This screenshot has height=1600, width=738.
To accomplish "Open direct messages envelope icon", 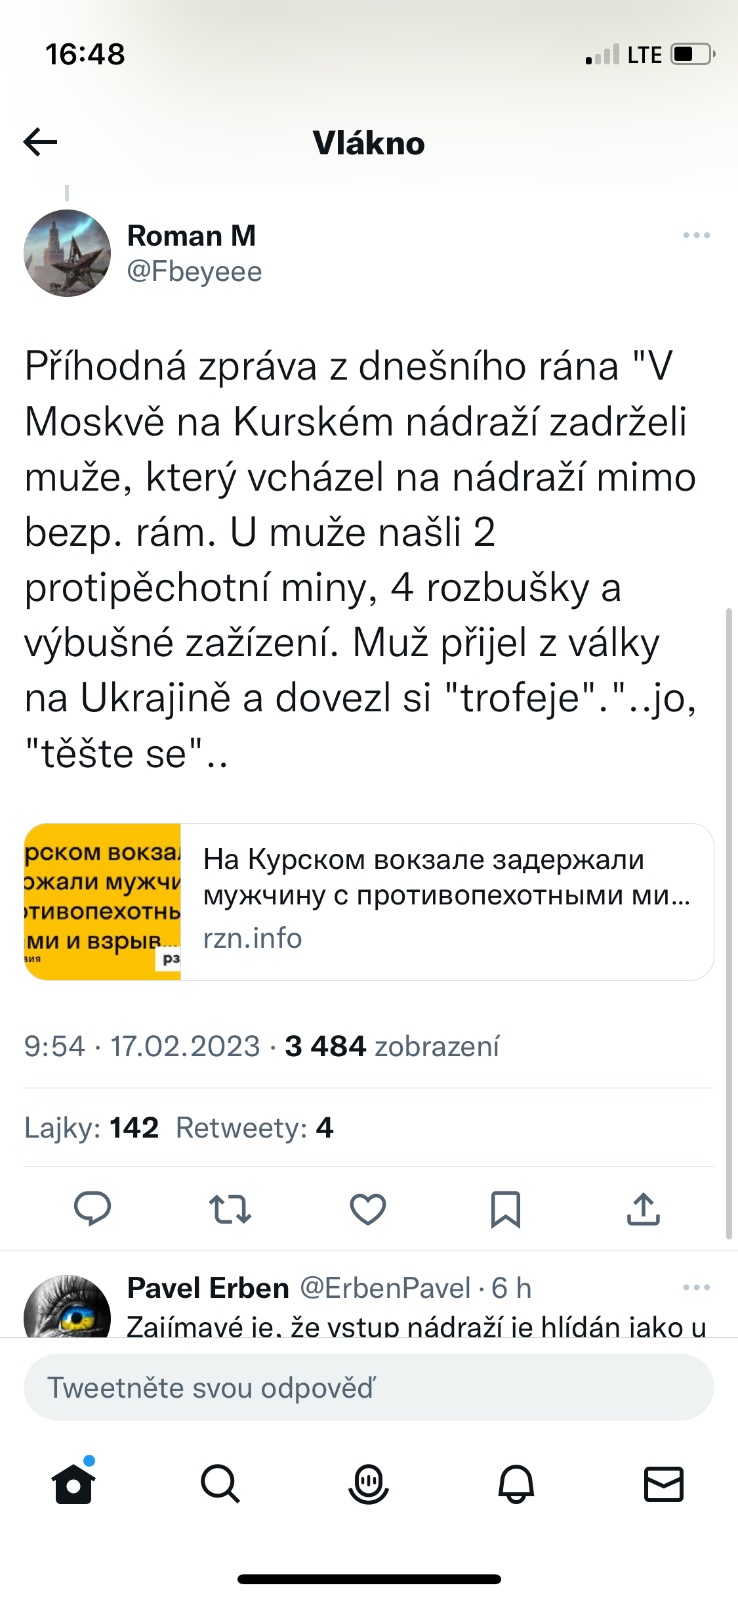I will pos(663,1484).
